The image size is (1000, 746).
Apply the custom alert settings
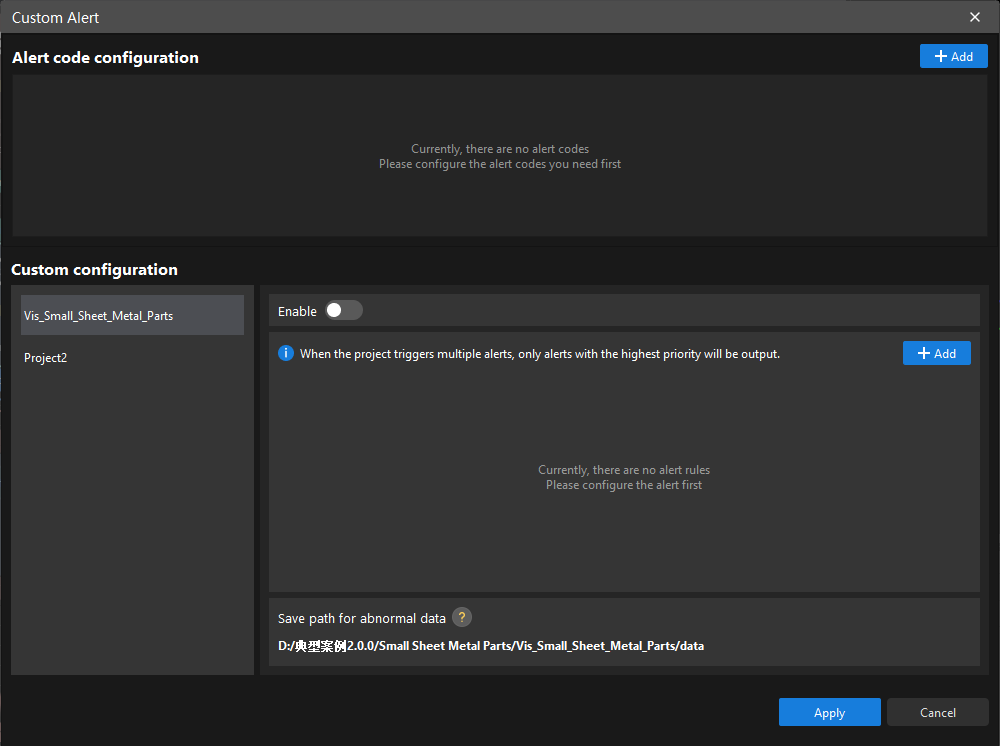coord(829,712)
